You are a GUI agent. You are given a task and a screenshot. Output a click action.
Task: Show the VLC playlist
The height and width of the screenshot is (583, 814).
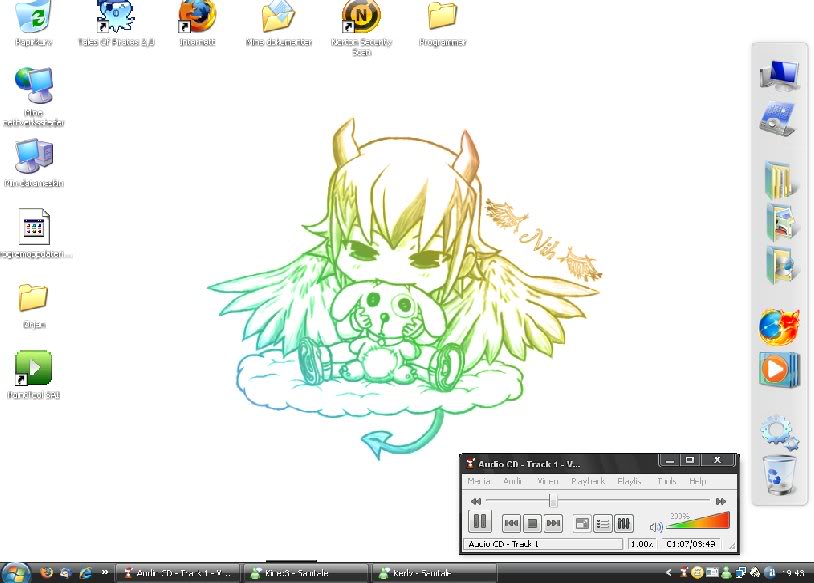tap(603, 522)
